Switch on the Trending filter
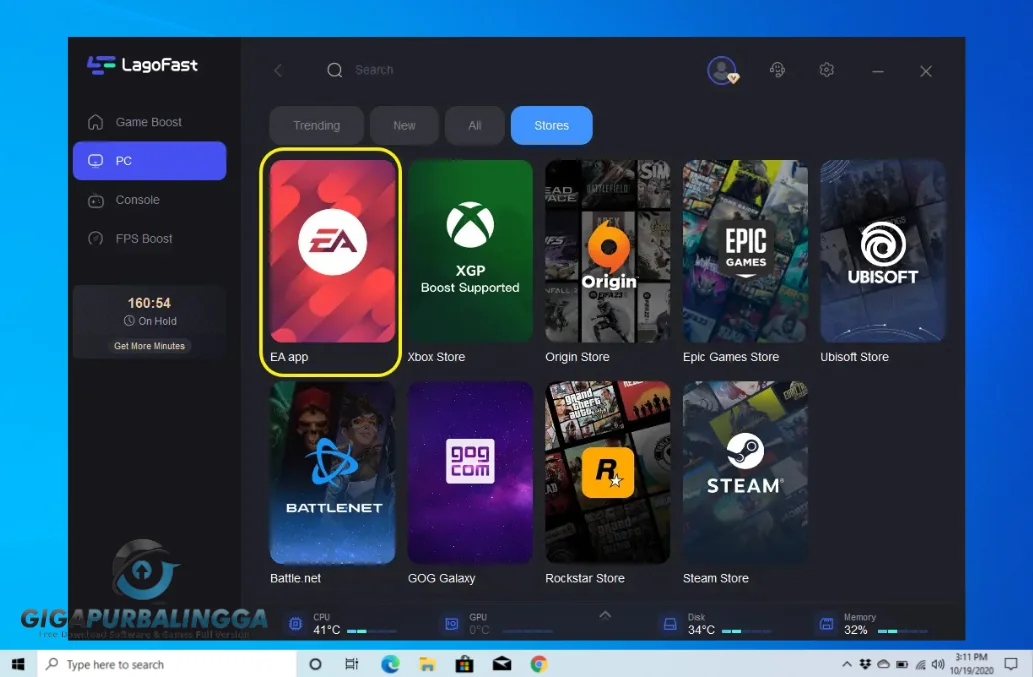The height and width of the screenshot is (677, 1033). (316, 125)
